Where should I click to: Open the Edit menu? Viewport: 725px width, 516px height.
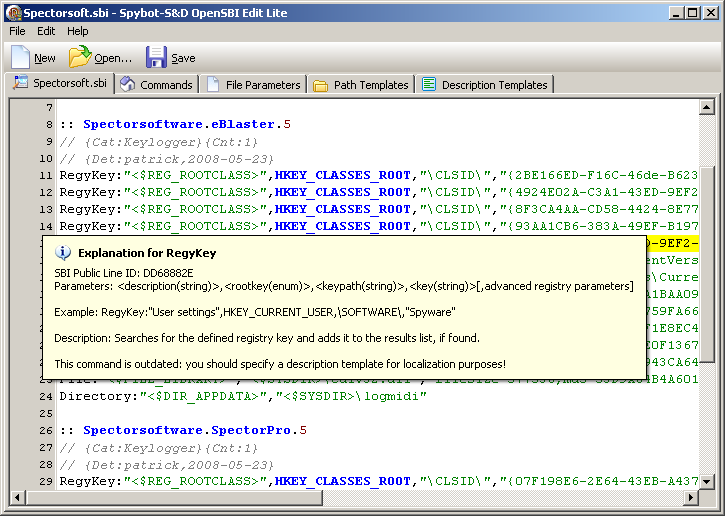46,31
